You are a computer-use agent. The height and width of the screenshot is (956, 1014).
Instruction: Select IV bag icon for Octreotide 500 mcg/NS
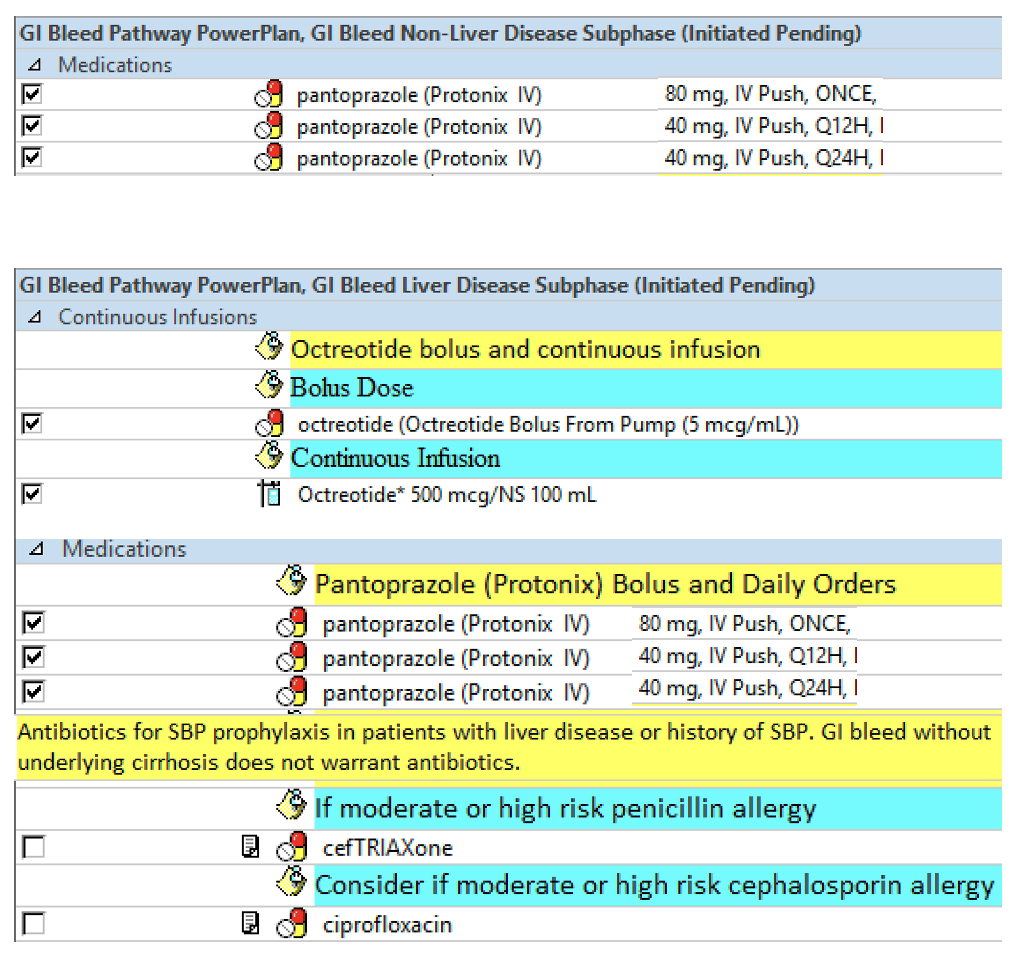tap(269, 494)
